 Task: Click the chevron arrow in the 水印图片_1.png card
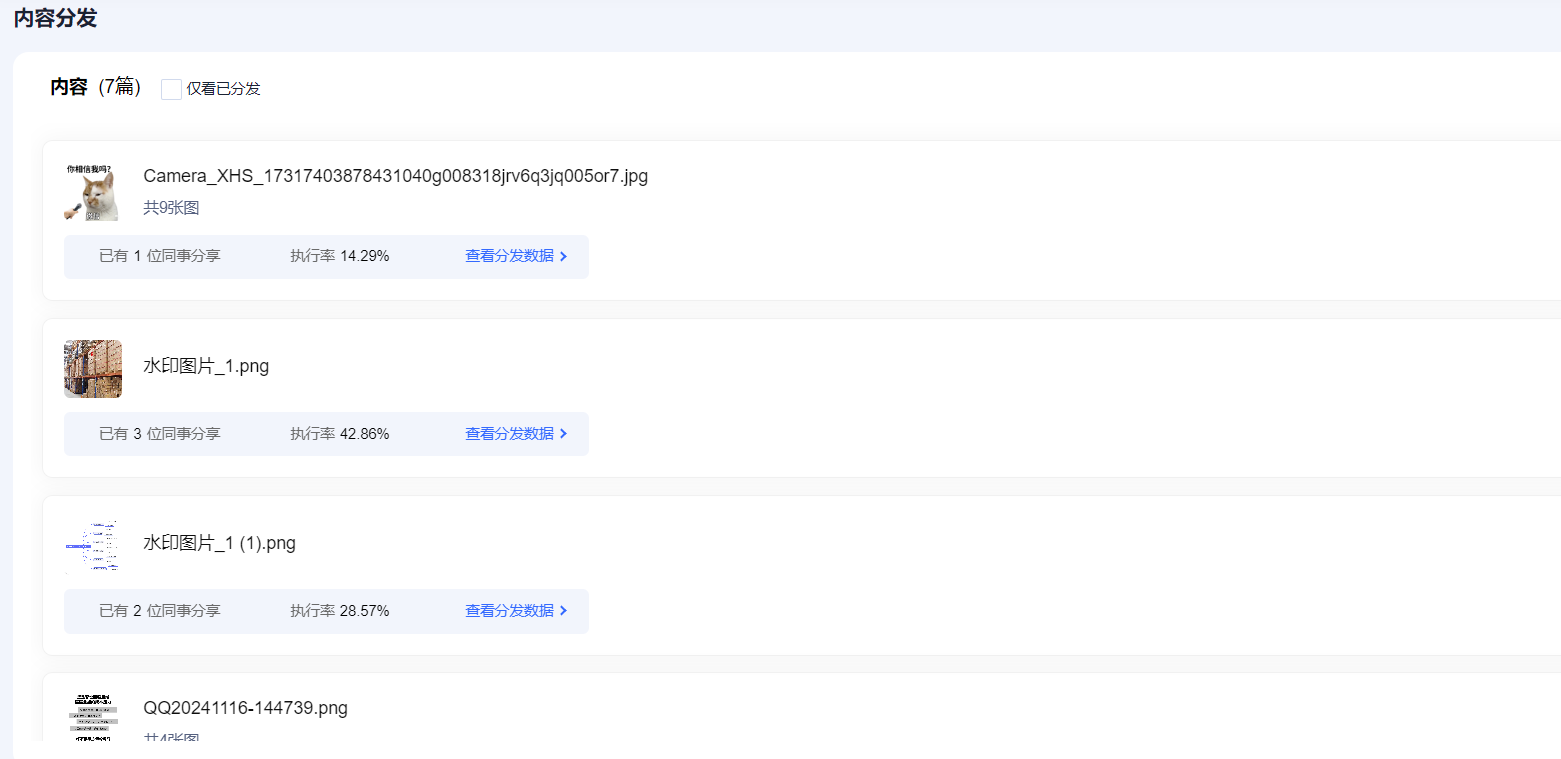pos(564,434)
